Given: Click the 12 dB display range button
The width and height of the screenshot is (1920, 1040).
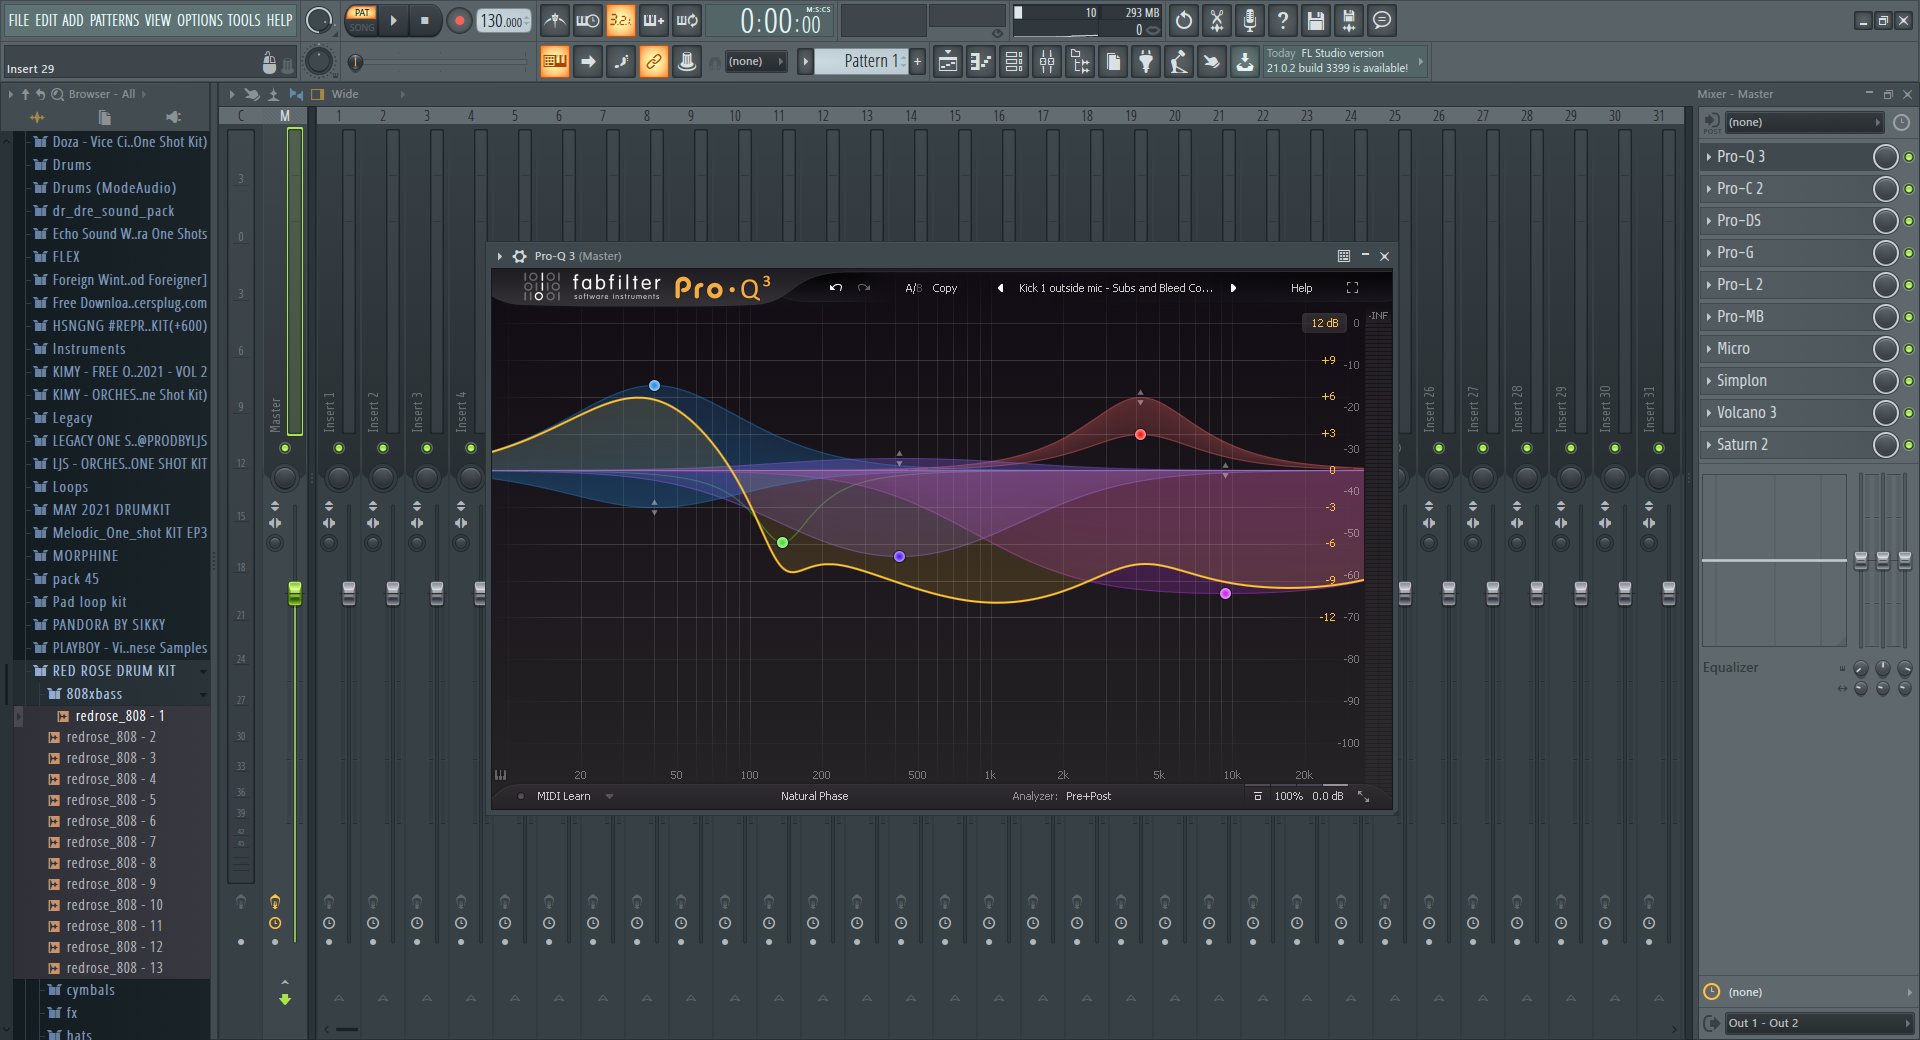Looking at the screenshot, I should pos(1324,323).
